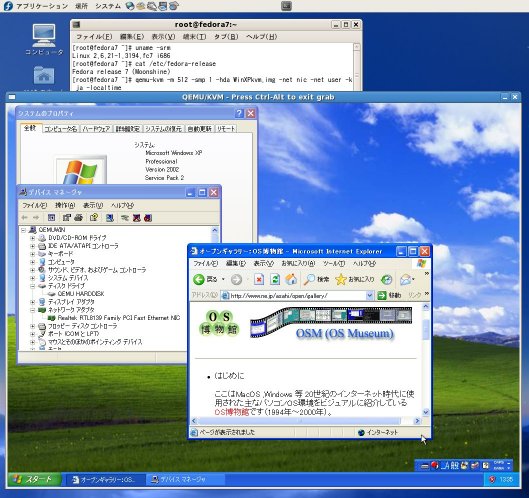Click the リンク label on IE links bar
The height and width of the screenshot is (498, 529).
click(x=414, y=295)
